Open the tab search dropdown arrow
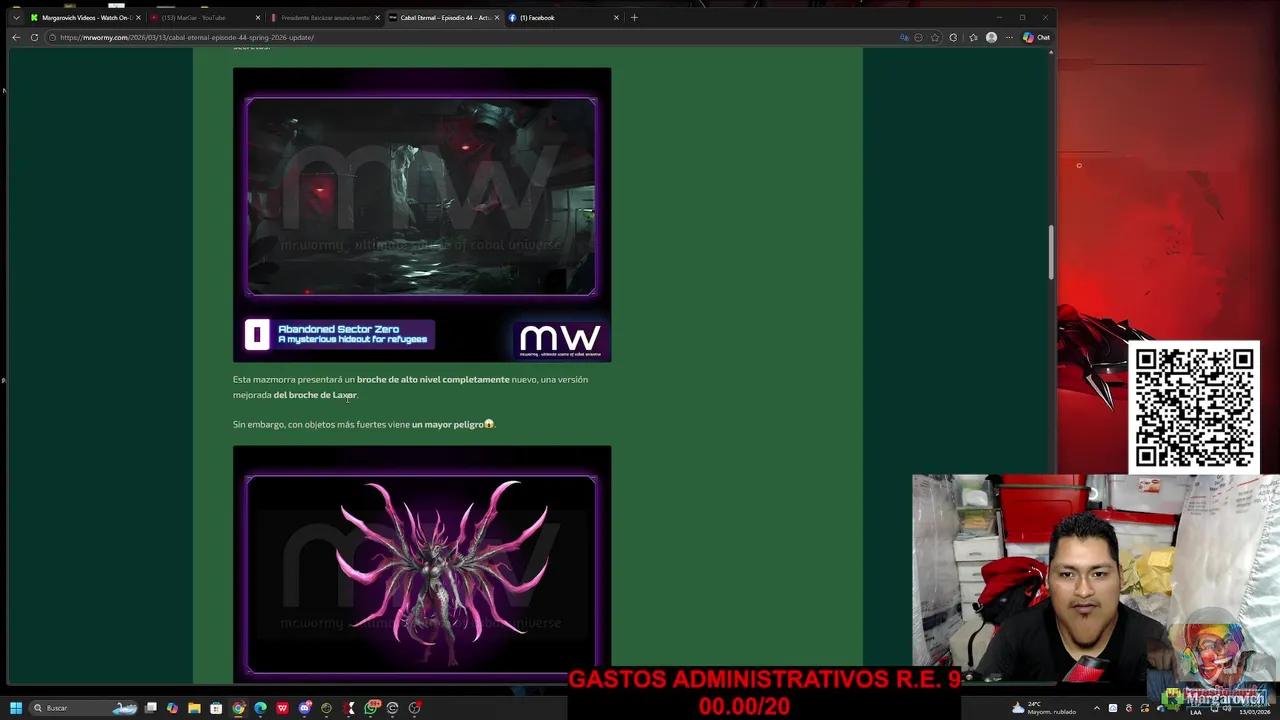Viewport: 1280px width, 720px height. (16, 17)
